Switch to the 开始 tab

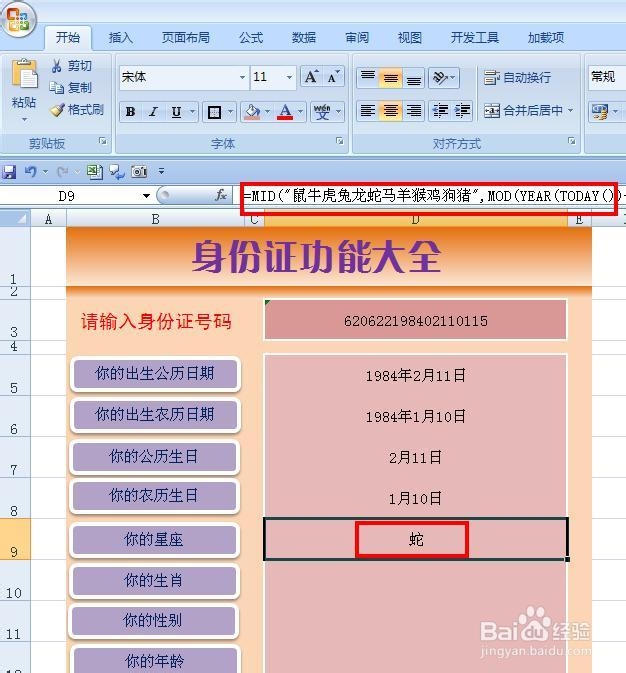pos(68,38)
